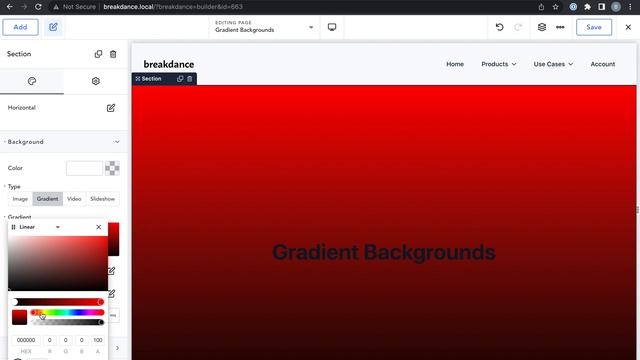Image resolution: width=640 pixels, height=360 pixels.
Task: Select the right red gradient stop handle
Action: (100, 302)
